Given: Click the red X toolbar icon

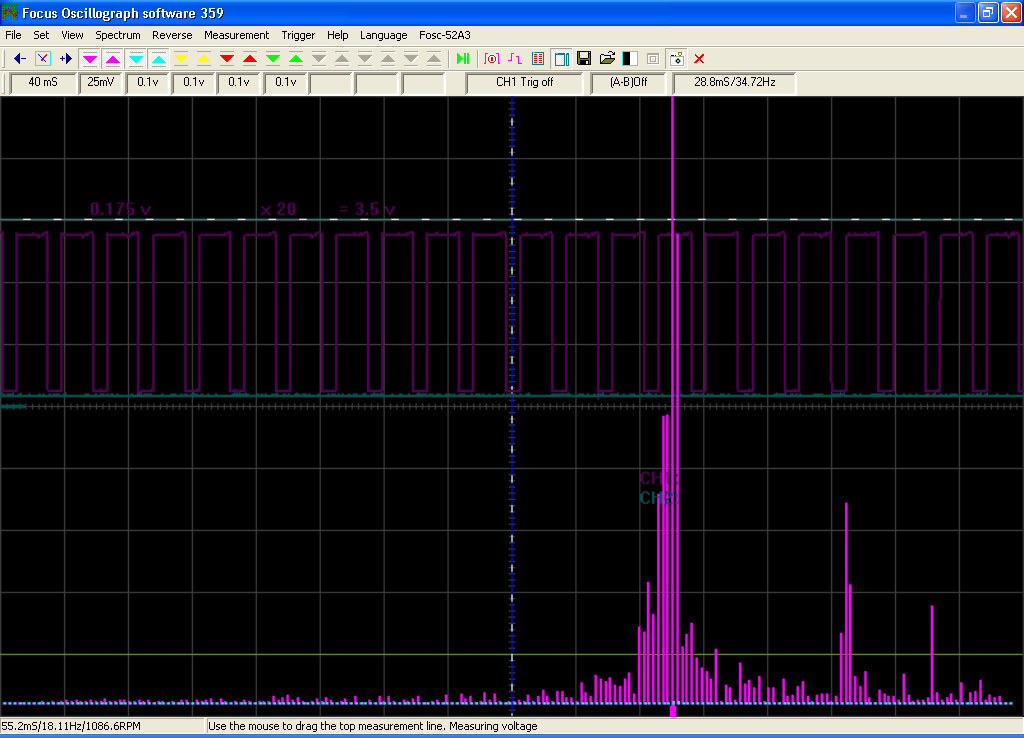Looking at the screenshot, I should (x=699, y=59).
